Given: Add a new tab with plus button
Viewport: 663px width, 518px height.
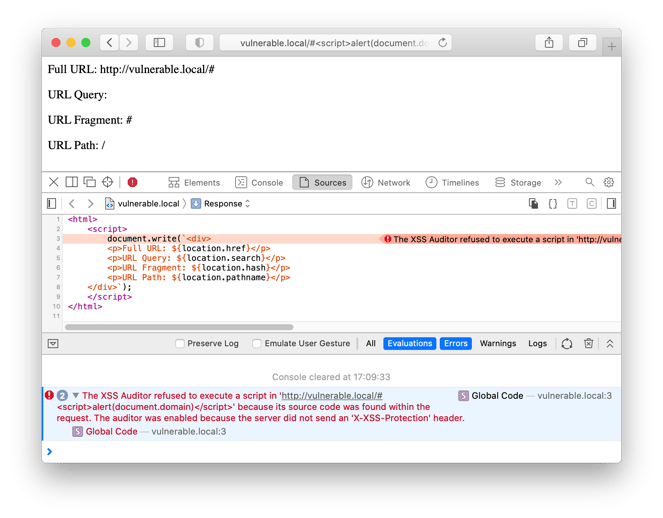Looking at the screenshot, I should (x=611, y=47).
